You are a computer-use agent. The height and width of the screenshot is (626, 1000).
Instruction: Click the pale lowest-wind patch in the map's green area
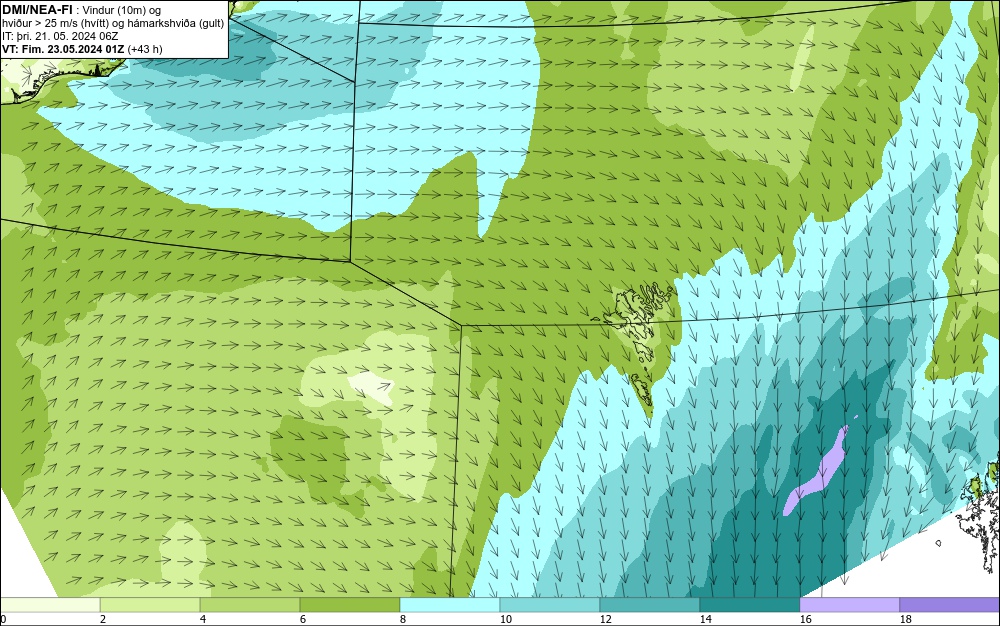(371, 387)
